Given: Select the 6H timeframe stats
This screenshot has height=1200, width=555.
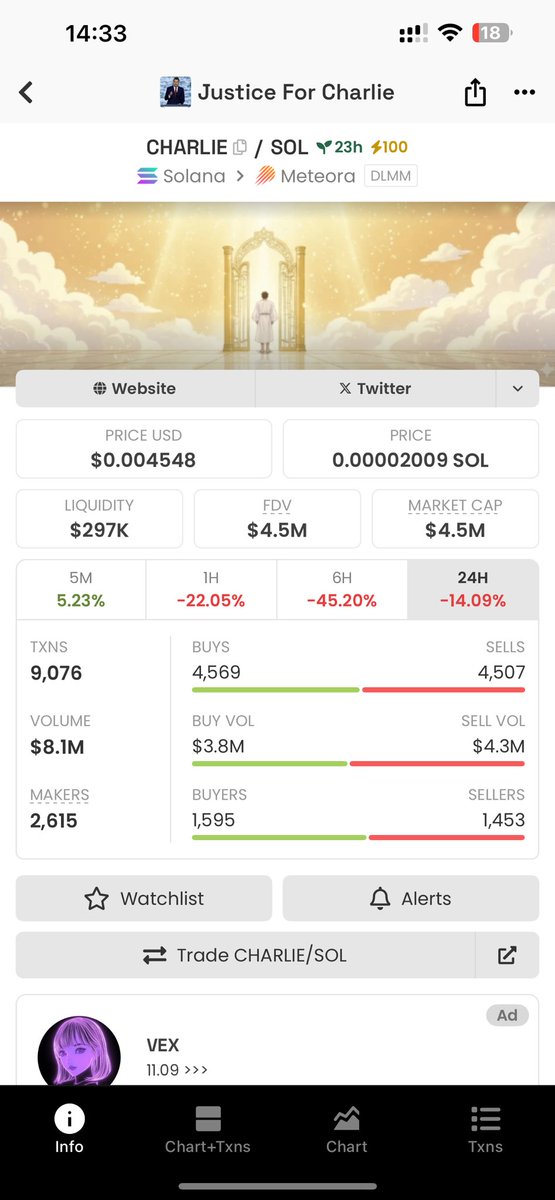Looking at the screenshot, I should 342,590.
